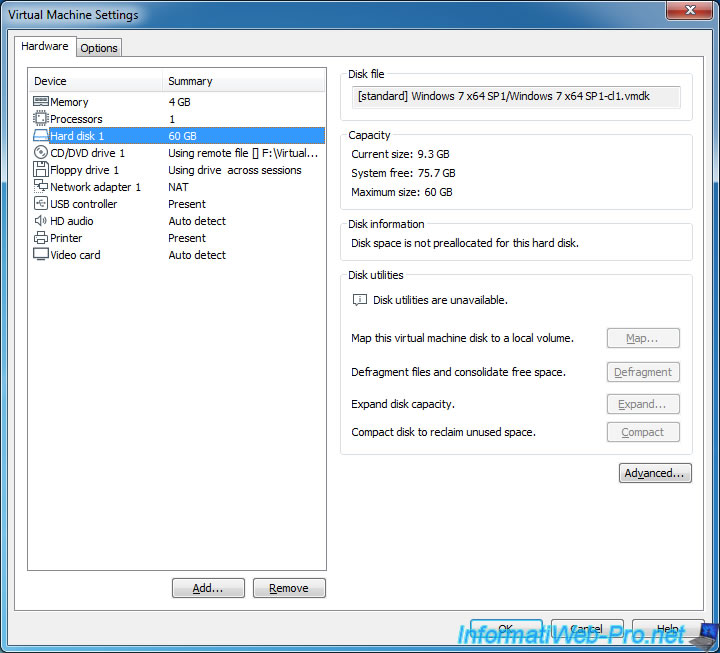720x653 pixels.
Task: Click the CD/DVD drive 1 disc icon
Action: [x=41, y=153]
